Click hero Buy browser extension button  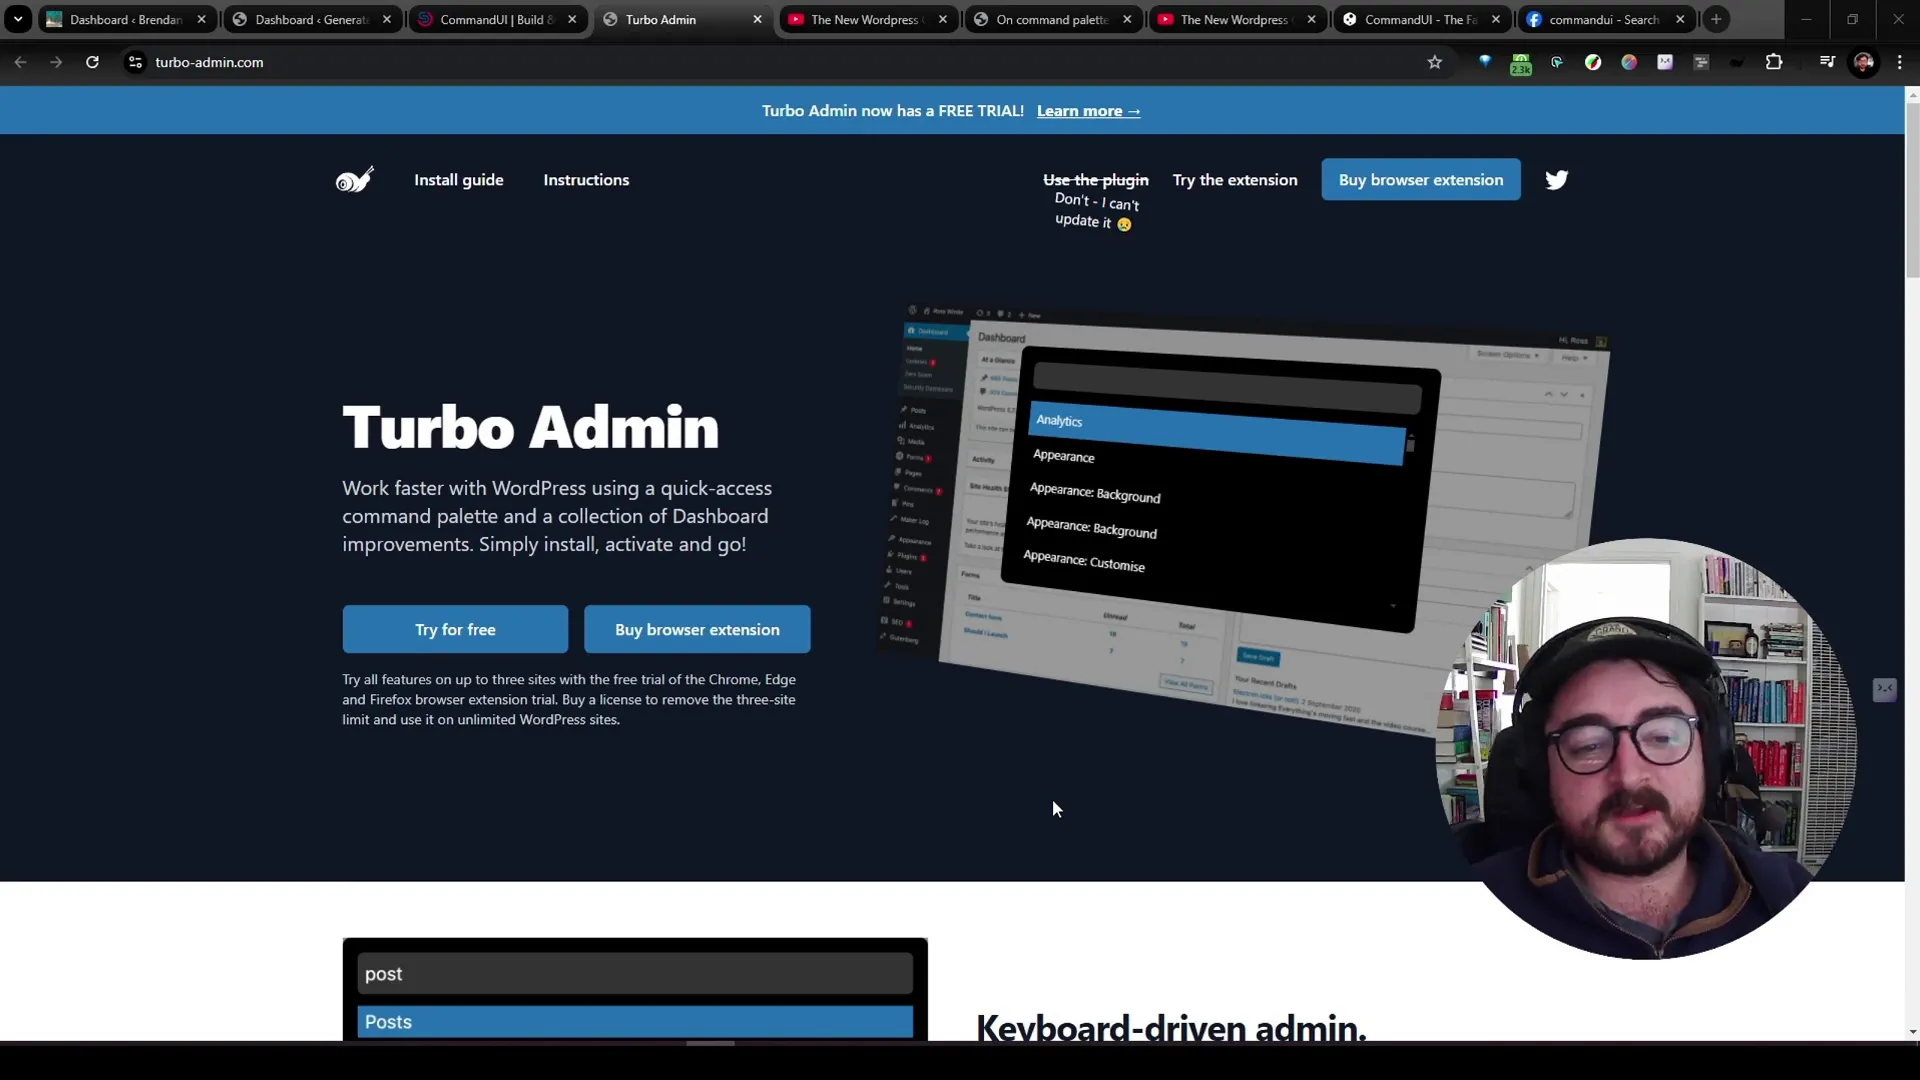(x=697, y=630)
